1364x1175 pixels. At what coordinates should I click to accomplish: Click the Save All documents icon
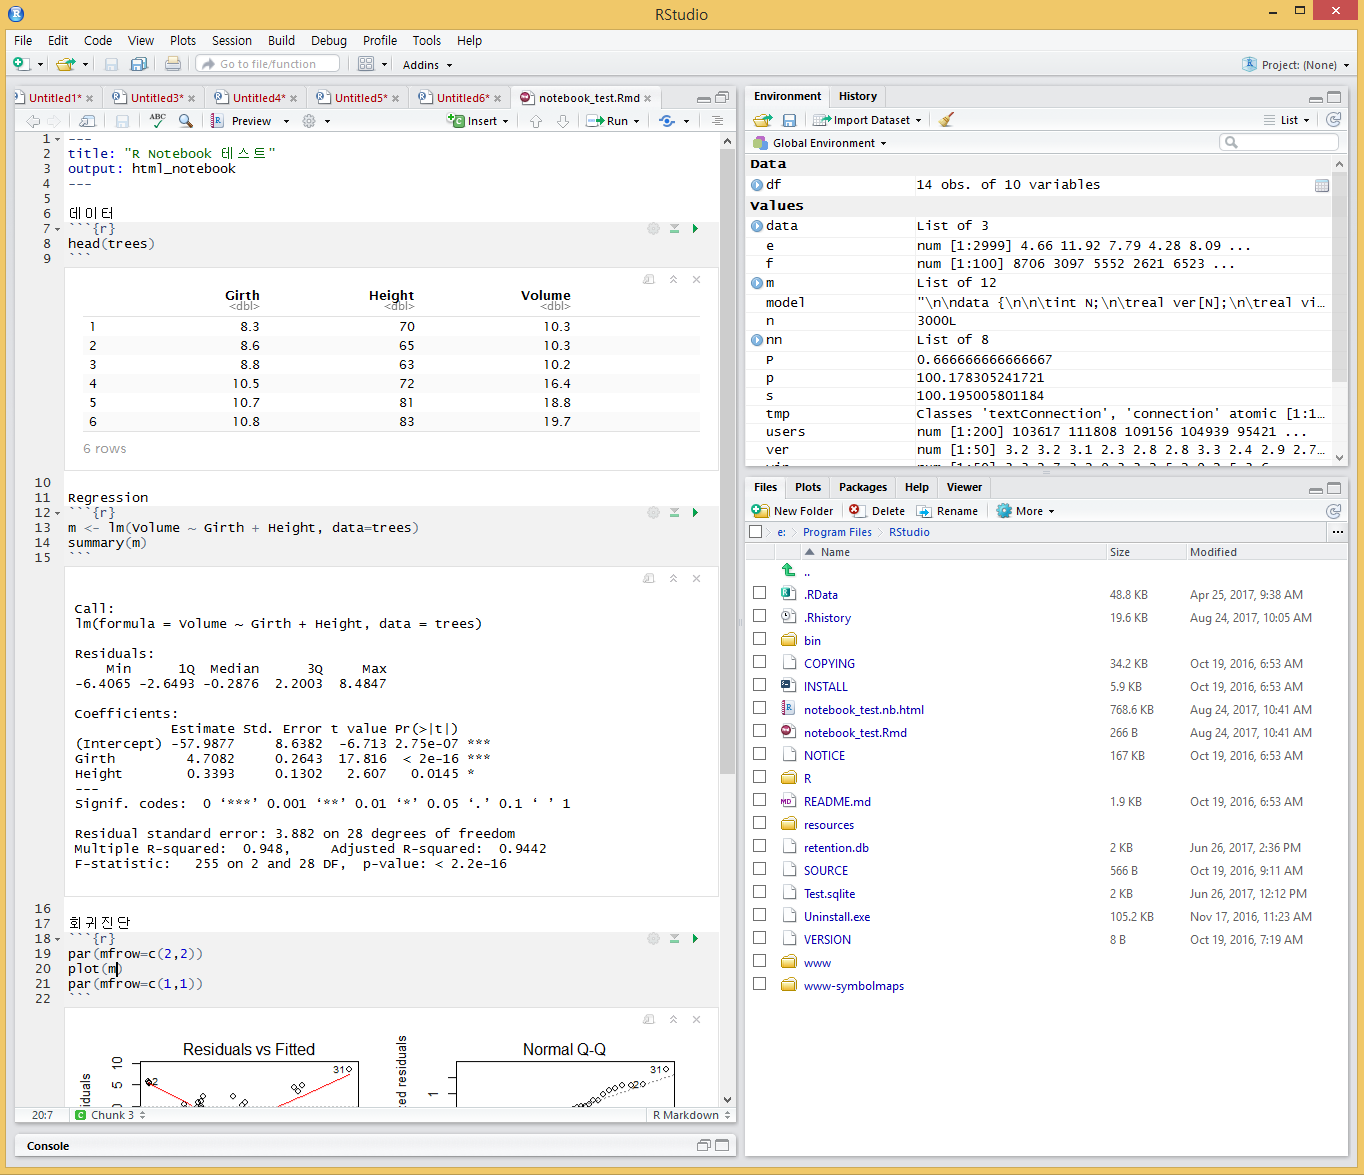click(x=139, y=64)
